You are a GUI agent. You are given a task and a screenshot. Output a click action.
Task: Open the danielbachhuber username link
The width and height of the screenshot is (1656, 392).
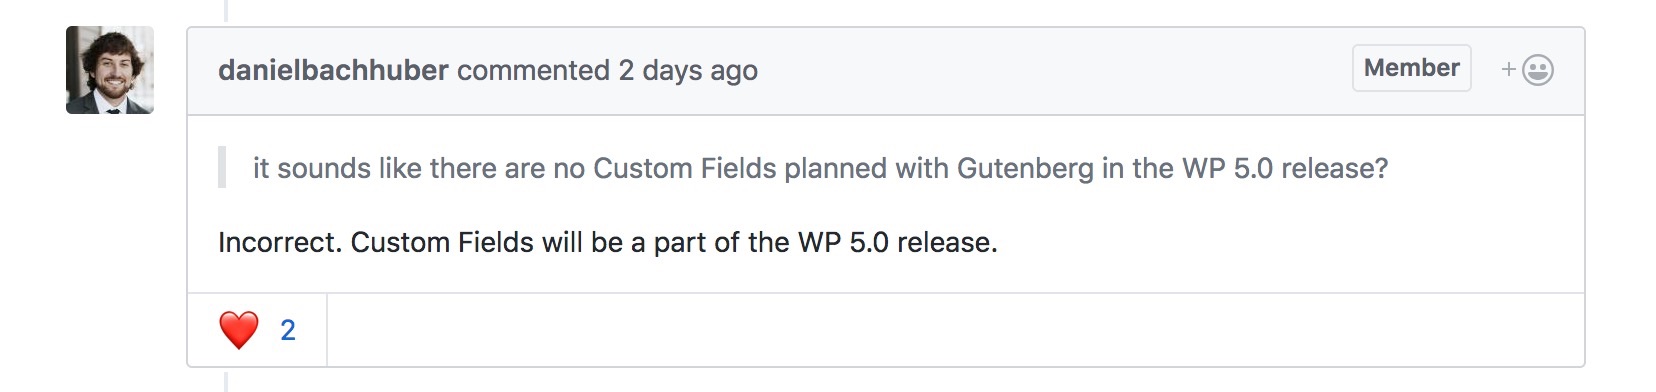(333, 70)
